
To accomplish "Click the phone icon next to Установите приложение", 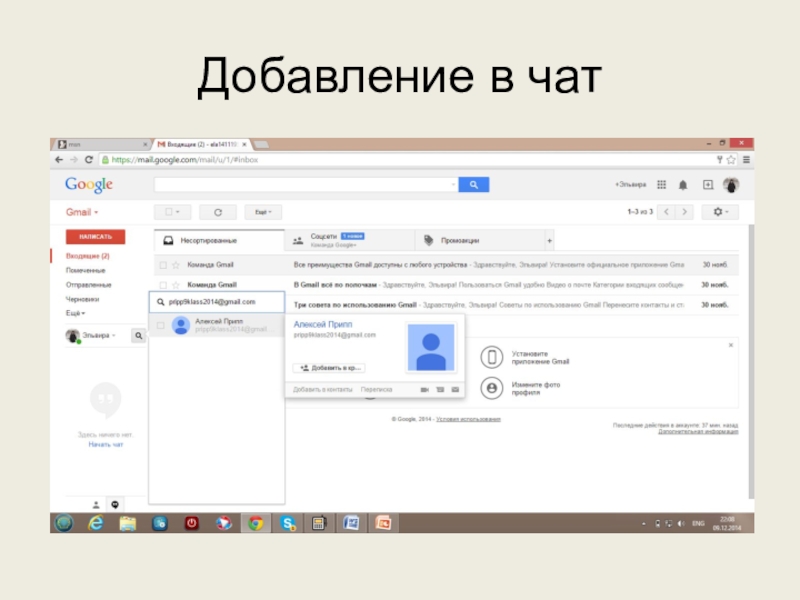I will click(491, 357).
